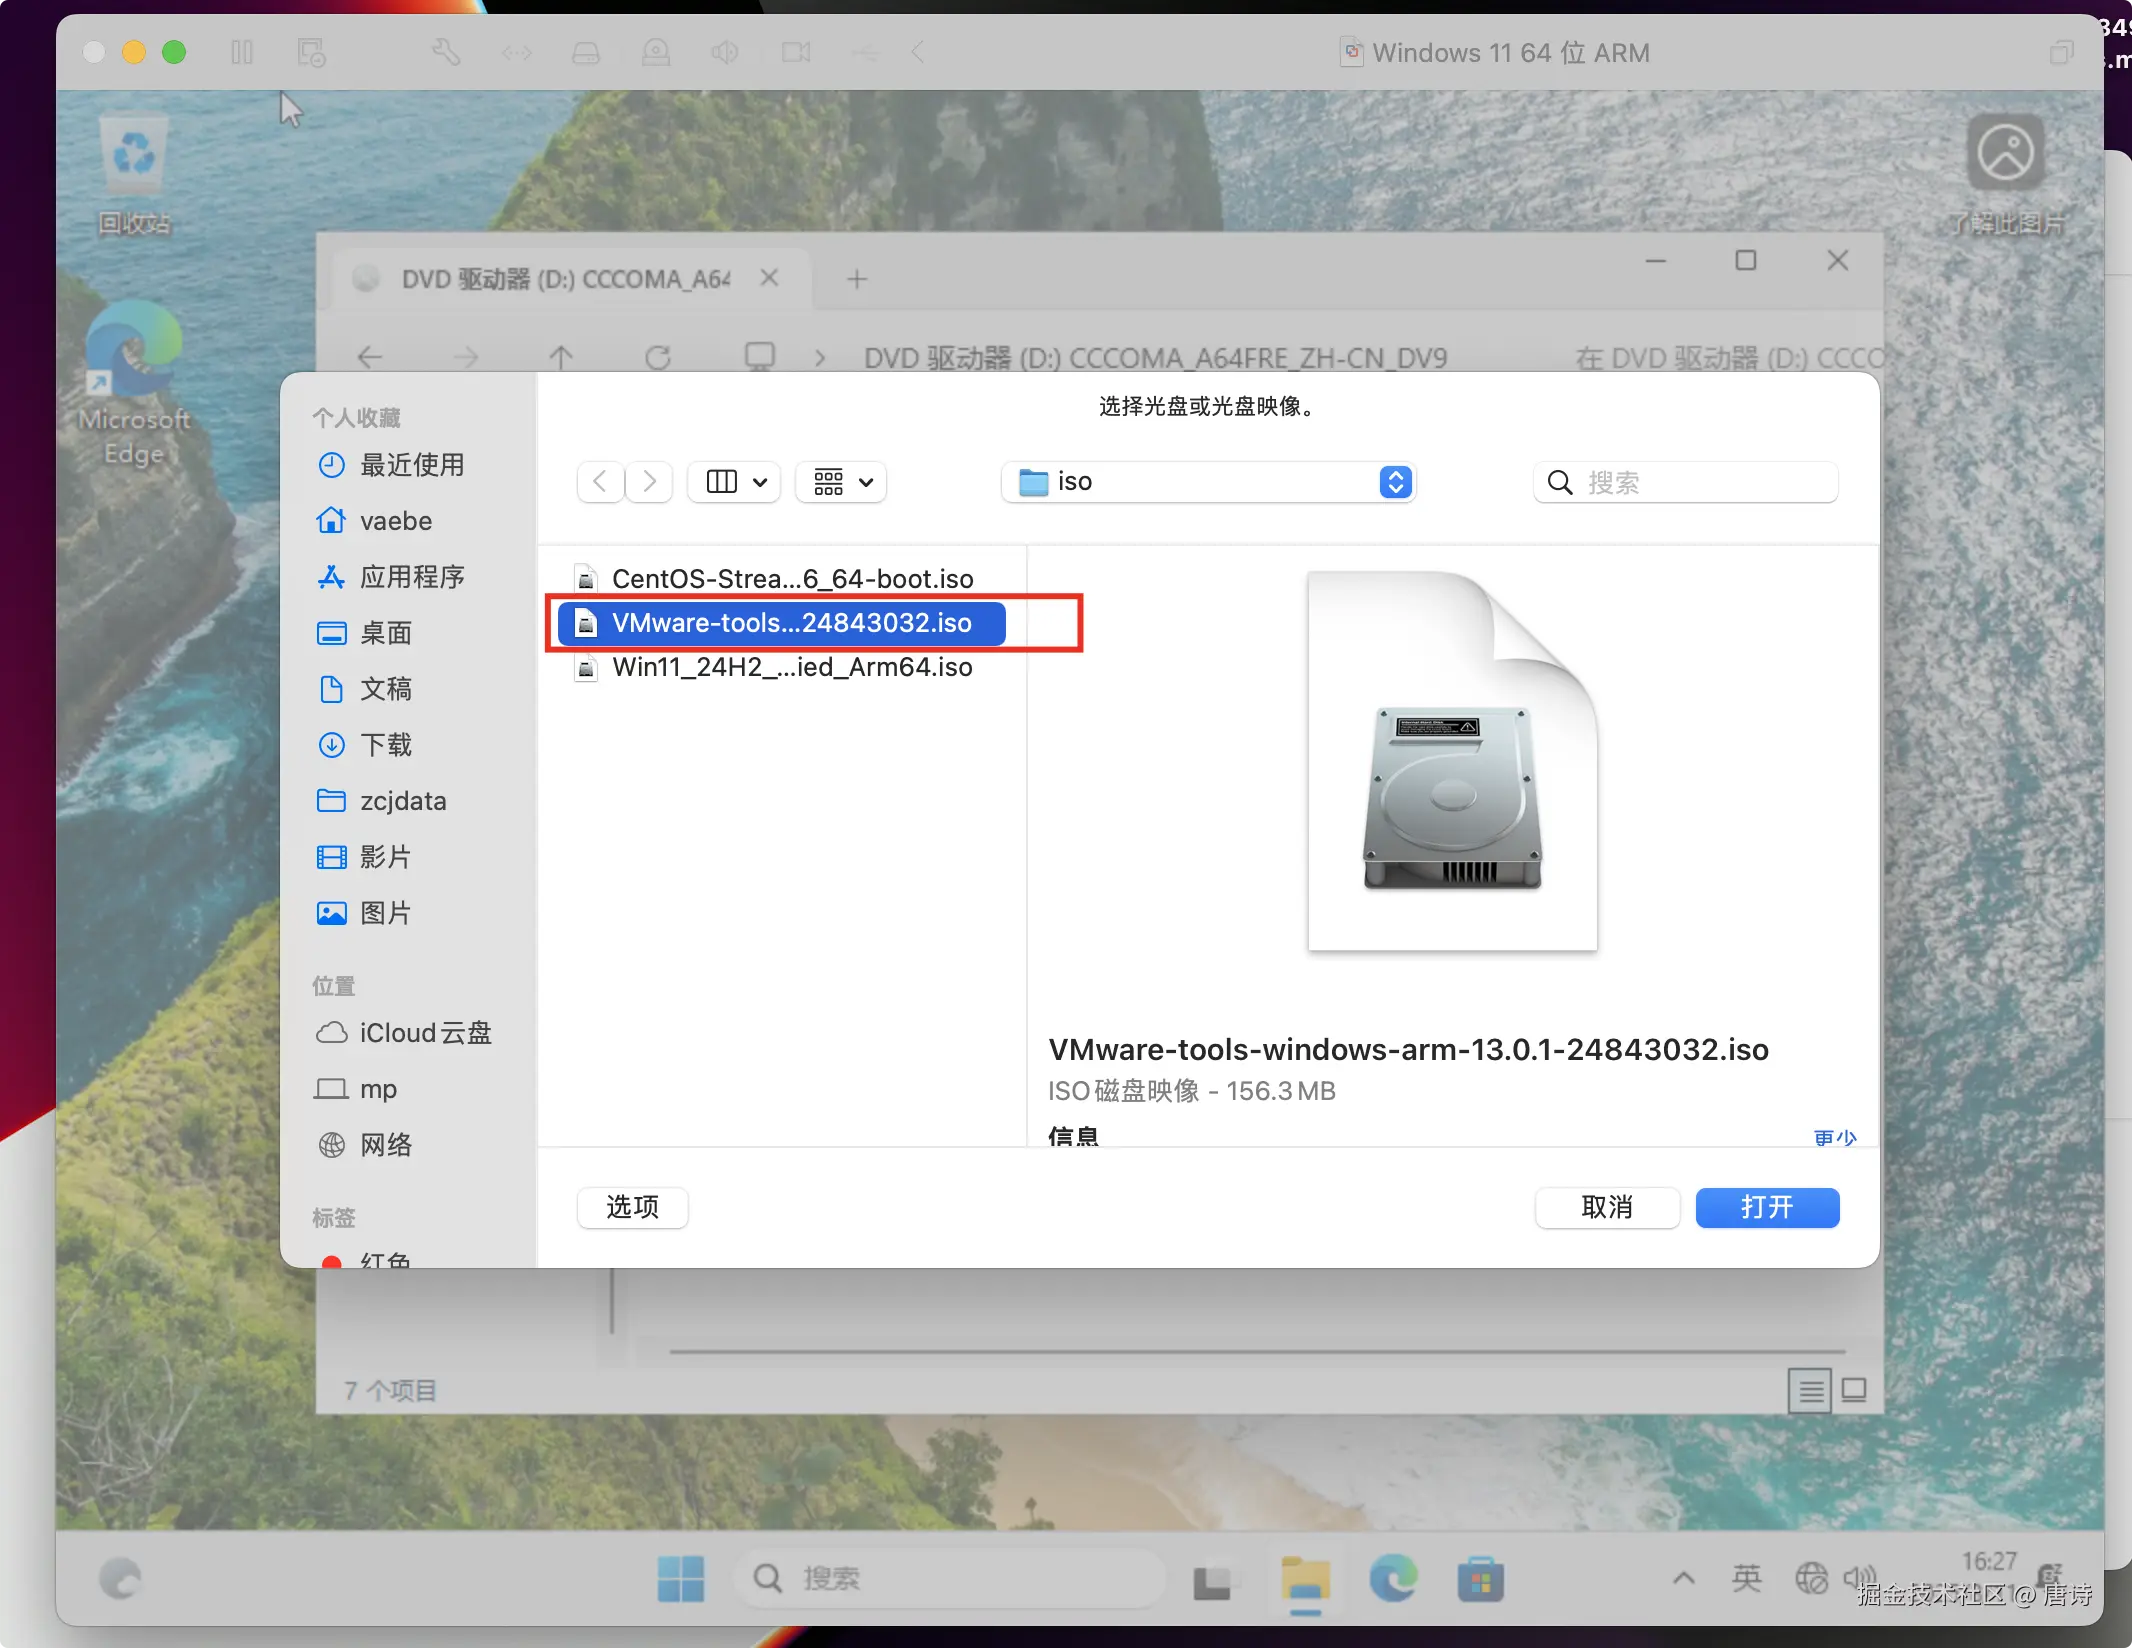Select the CentOS-Stream boot.iso file
This screenshot has height=1648, width=2132.
point(791,579)
